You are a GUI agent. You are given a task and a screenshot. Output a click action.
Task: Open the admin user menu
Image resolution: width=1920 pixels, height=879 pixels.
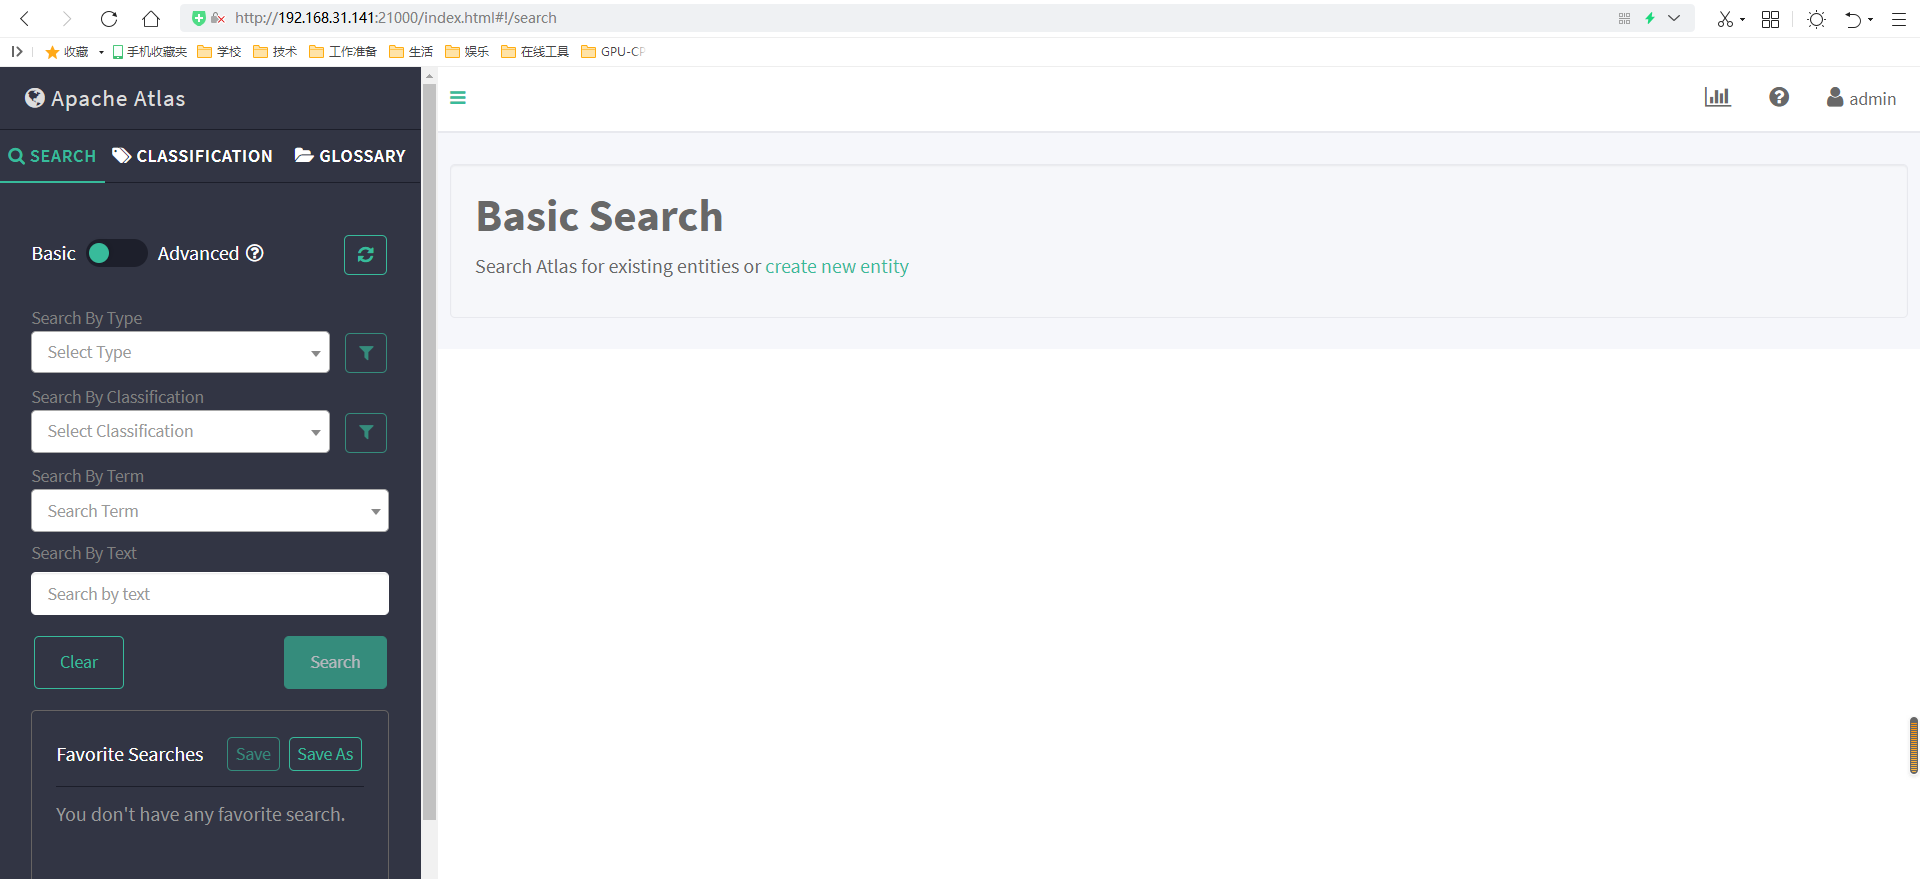click(x=1861, y=98)
